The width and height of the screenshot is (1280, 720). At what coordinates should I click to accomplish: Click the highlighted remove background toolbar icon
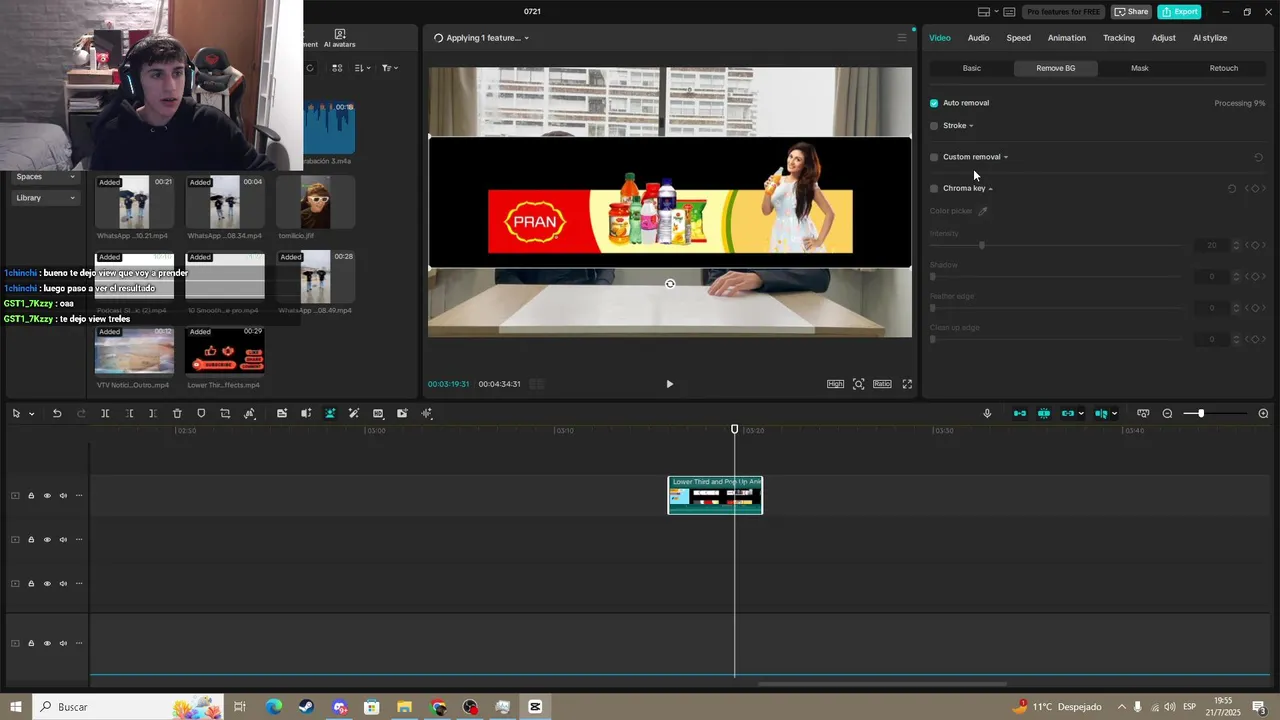(330, 413)
